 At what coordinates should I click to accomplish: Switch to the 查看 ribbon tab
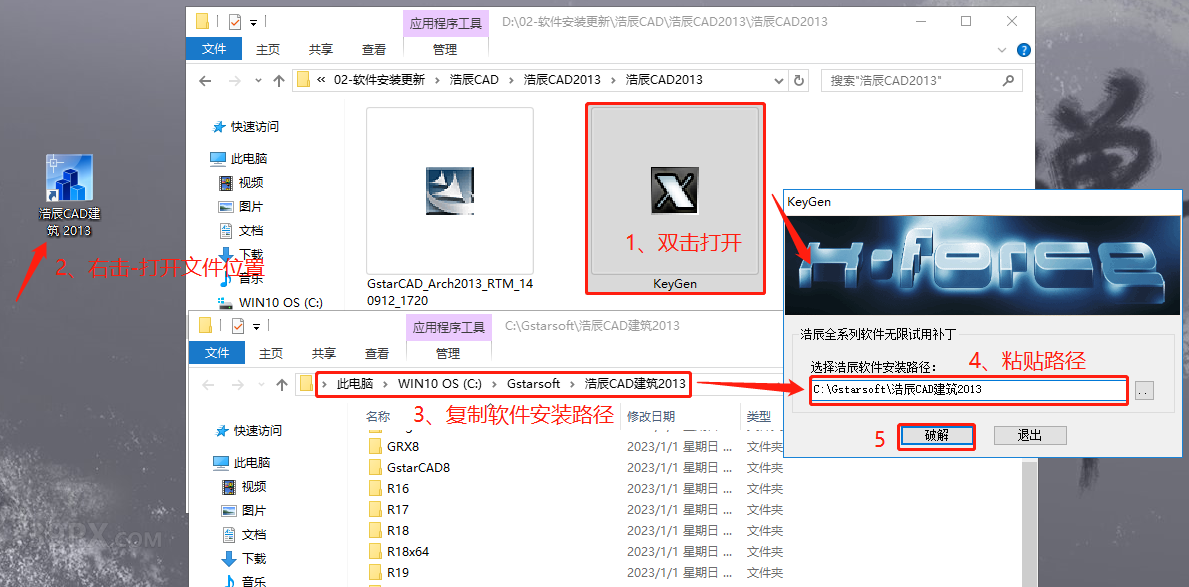(375, 48)
